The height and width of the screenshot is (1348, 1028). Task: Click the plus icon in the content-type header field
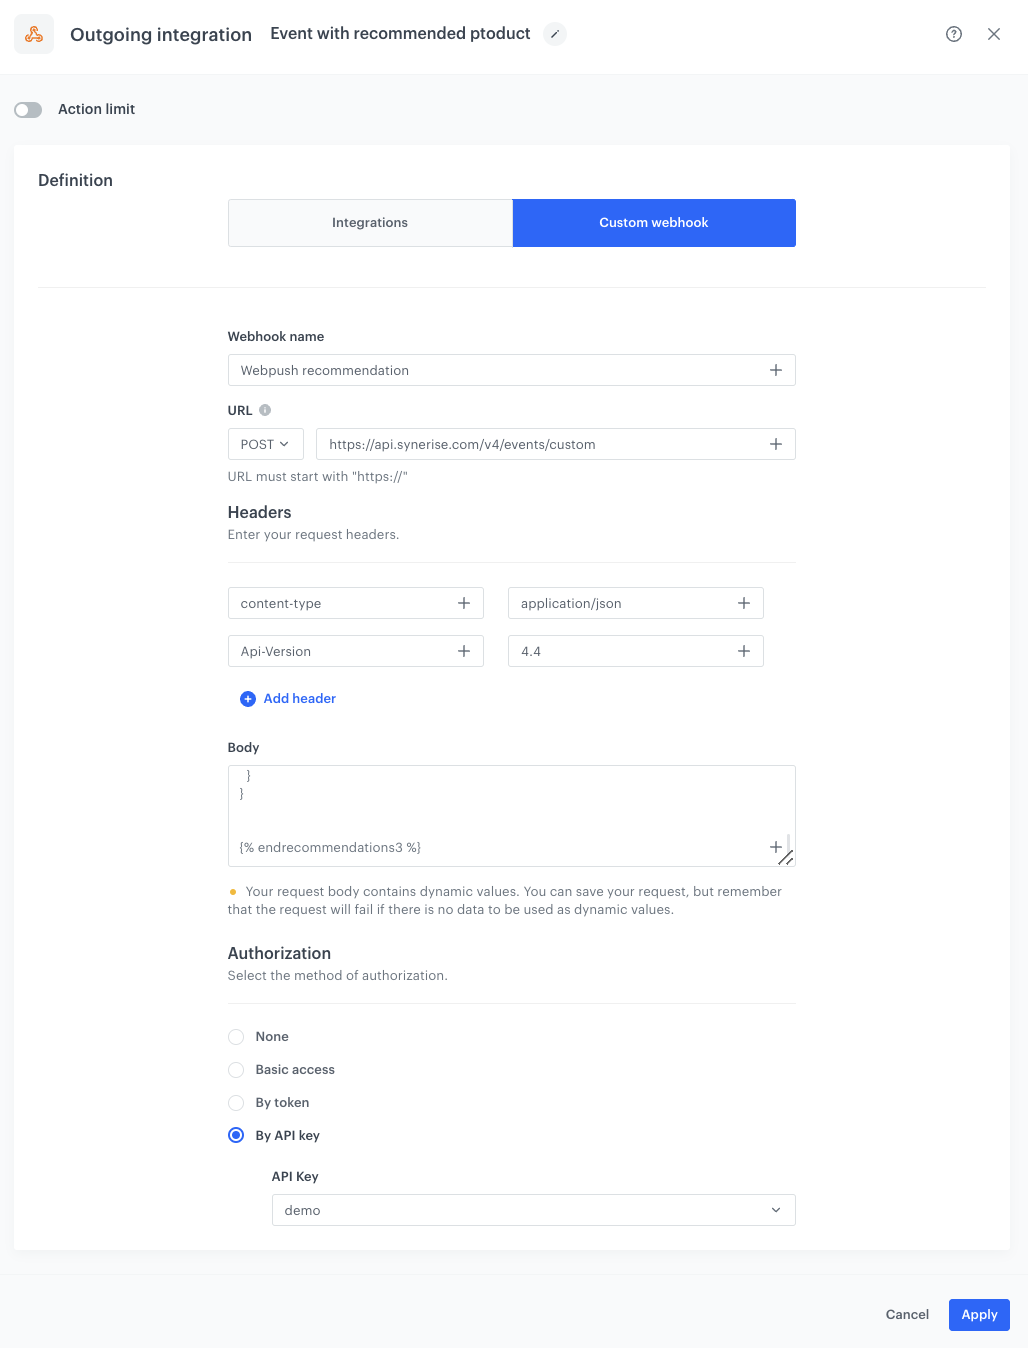(x=464, y=603)
